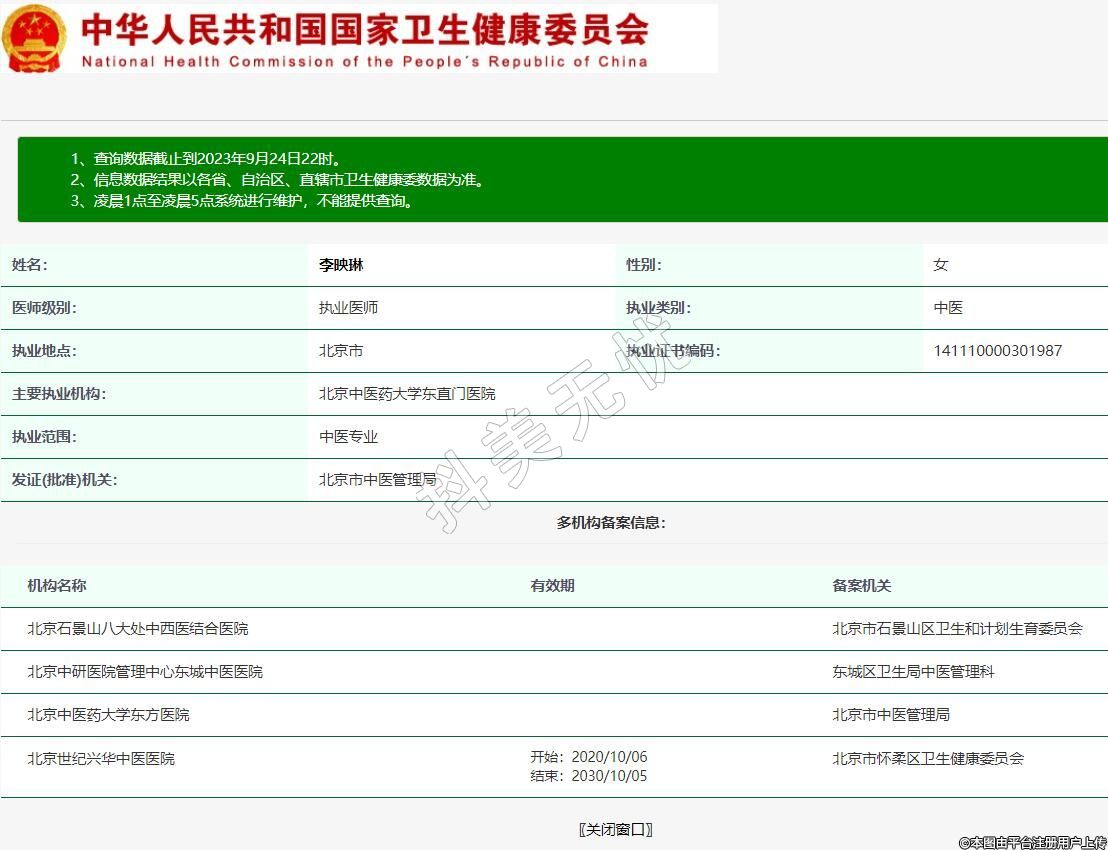Select the 北京世纪兴华中医医院 row

[101, 759]
